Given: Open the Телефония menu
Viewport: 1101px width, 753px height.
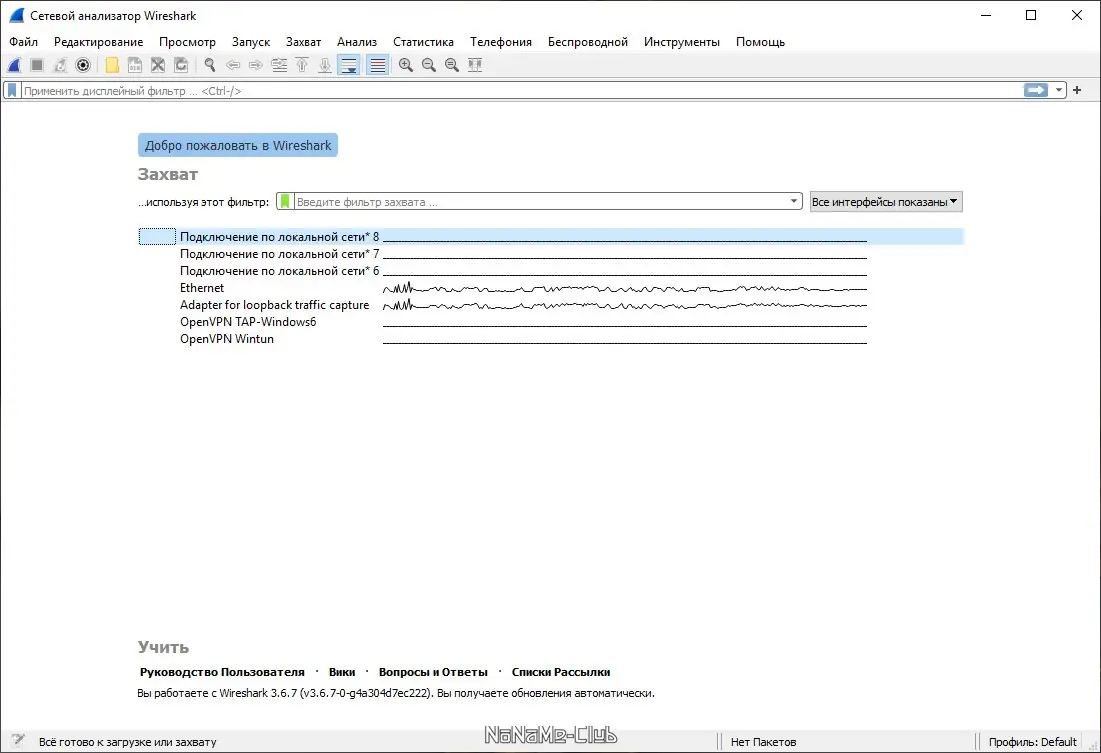Looking at the screenshot, I should [501, 42].
